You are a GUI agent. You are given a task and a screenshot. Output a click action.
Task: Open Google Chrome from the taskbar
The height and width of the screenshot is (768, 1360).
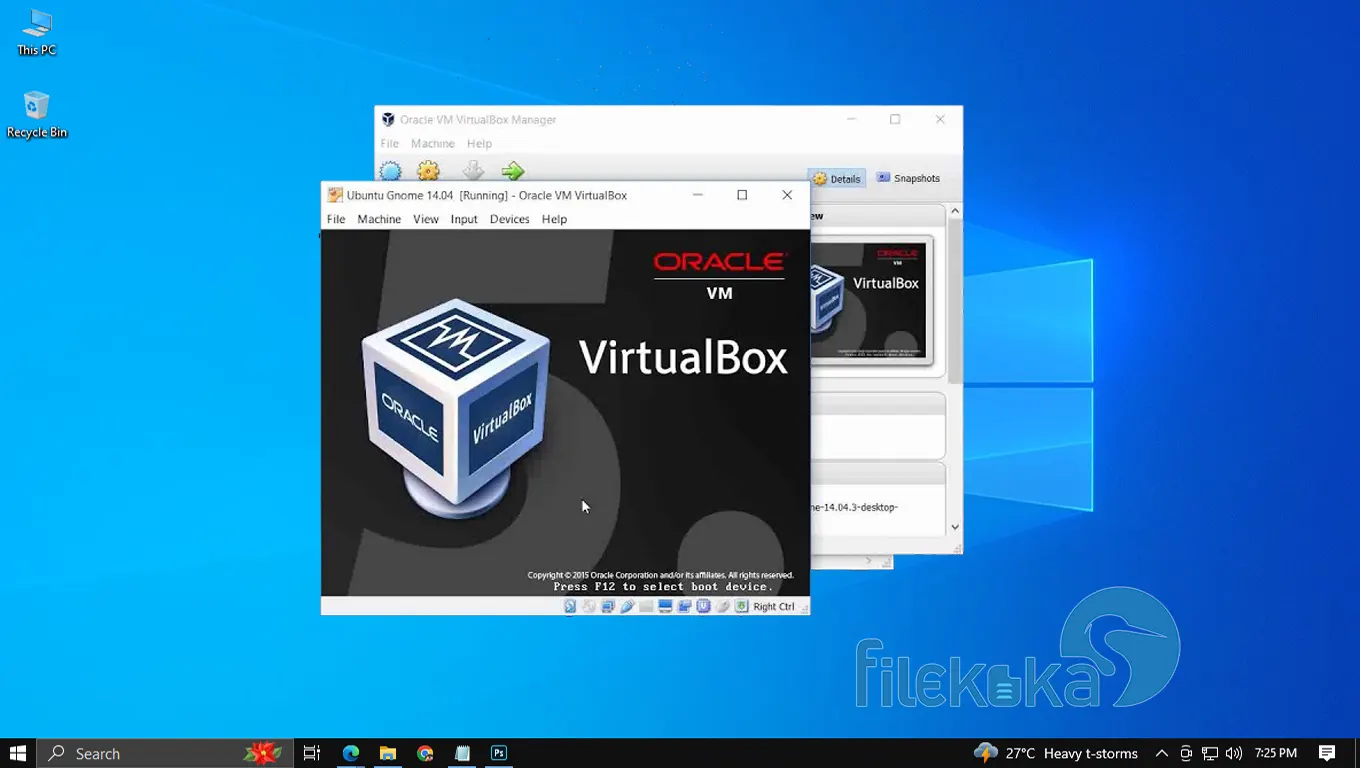(425, 753)
